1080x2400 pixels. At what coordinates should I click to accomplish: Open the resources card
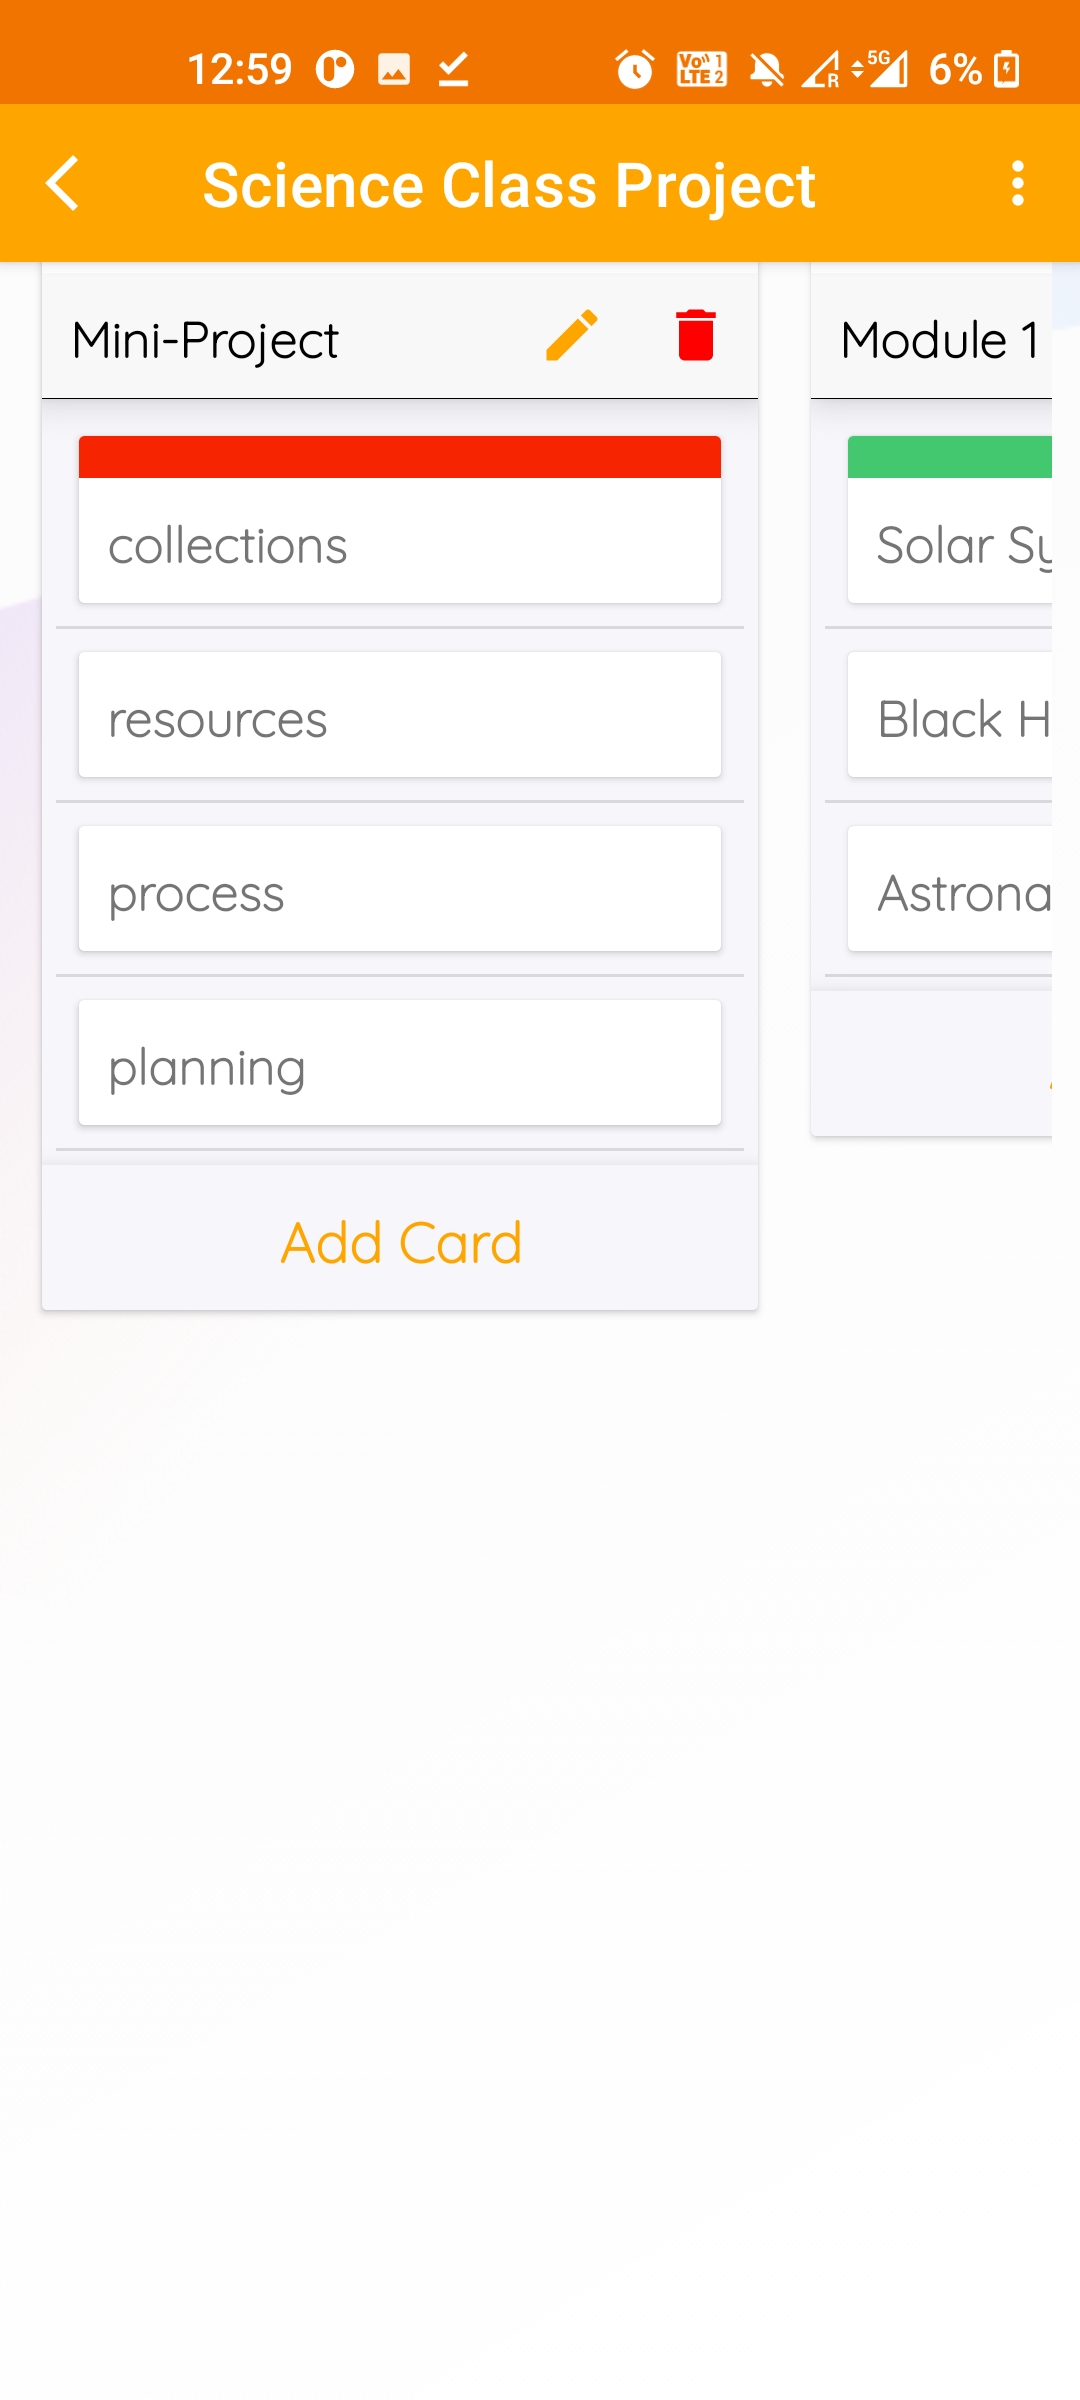pyautogui.click(x=400, y=715)
